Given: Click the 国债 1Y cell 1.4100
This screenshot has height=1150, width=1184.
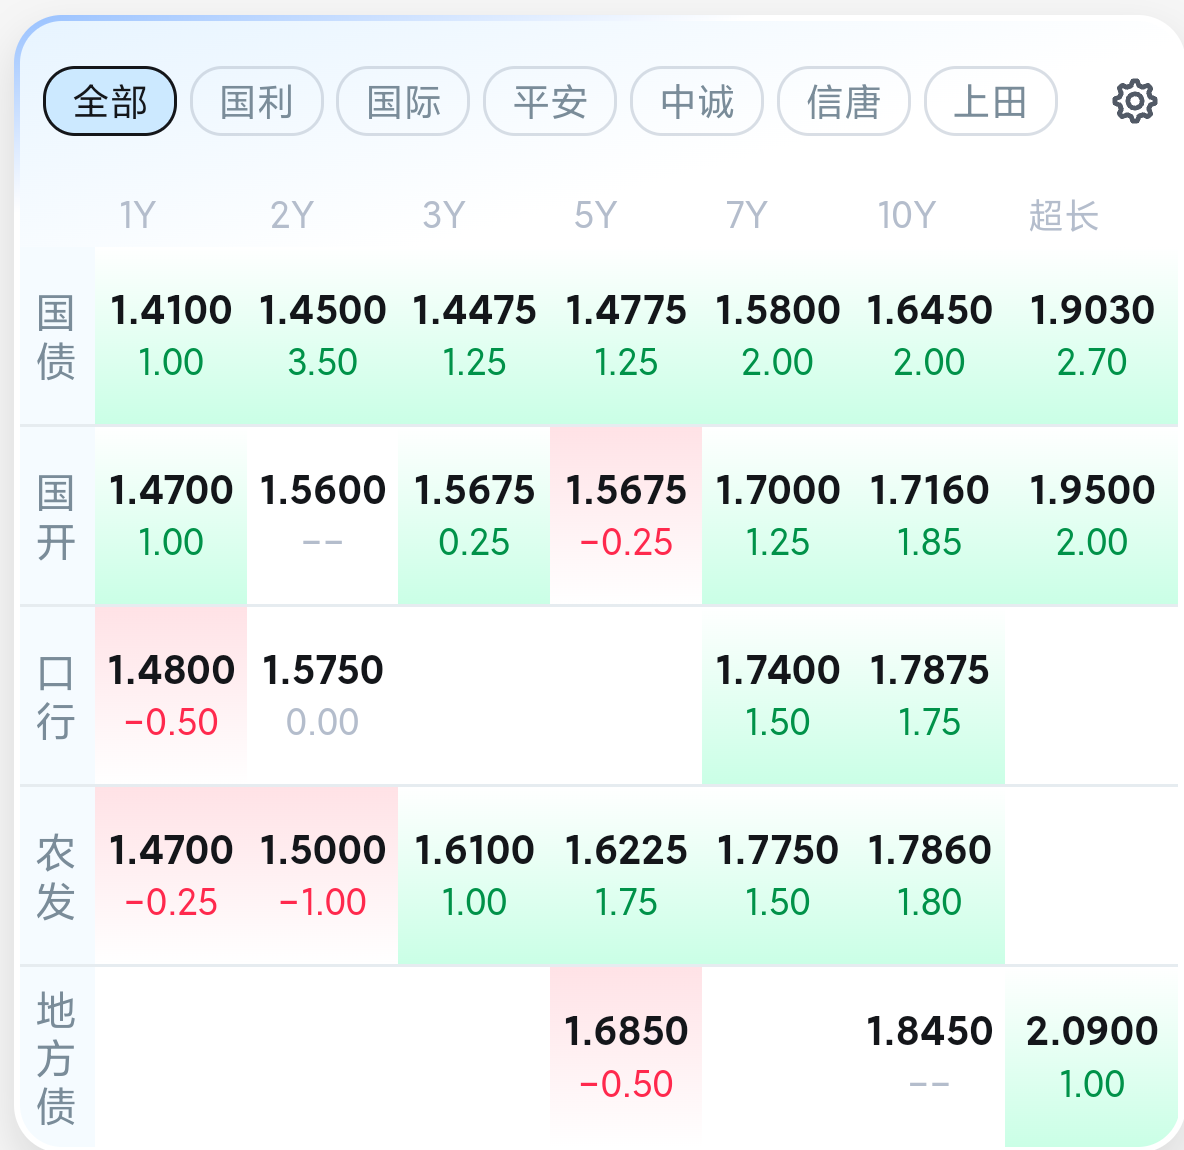Looking at the screenshot, I should (x=171, y=336).
